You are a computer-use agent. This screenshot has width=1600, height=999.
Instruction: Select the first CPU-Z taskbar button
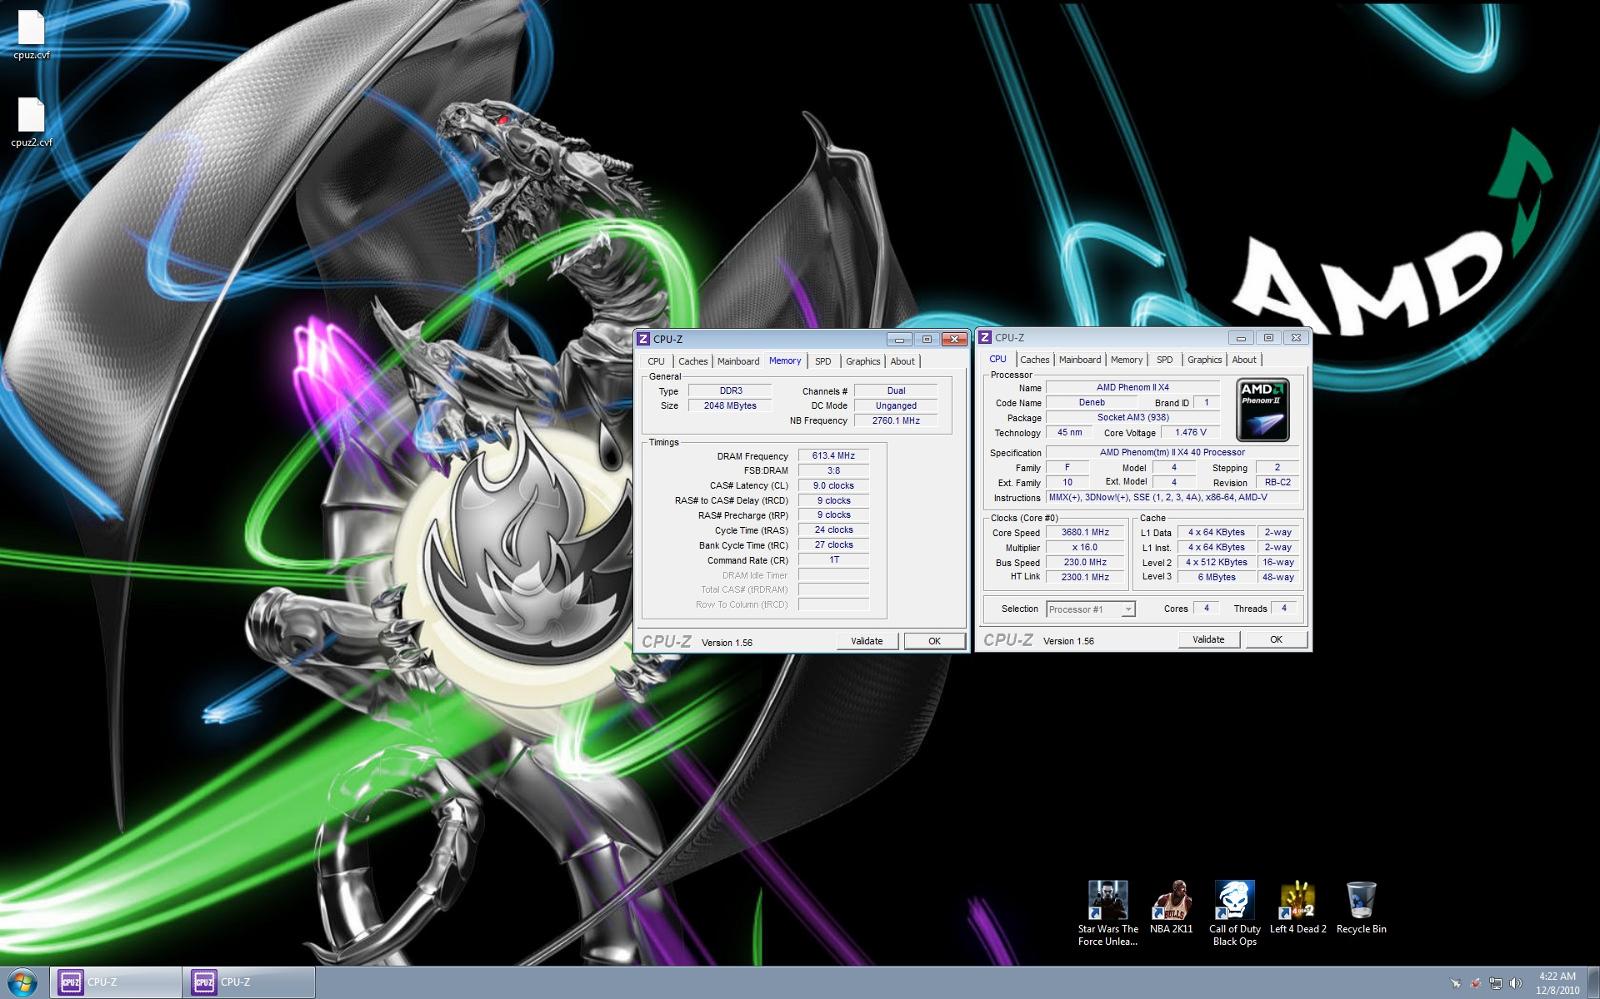point(115,982)
